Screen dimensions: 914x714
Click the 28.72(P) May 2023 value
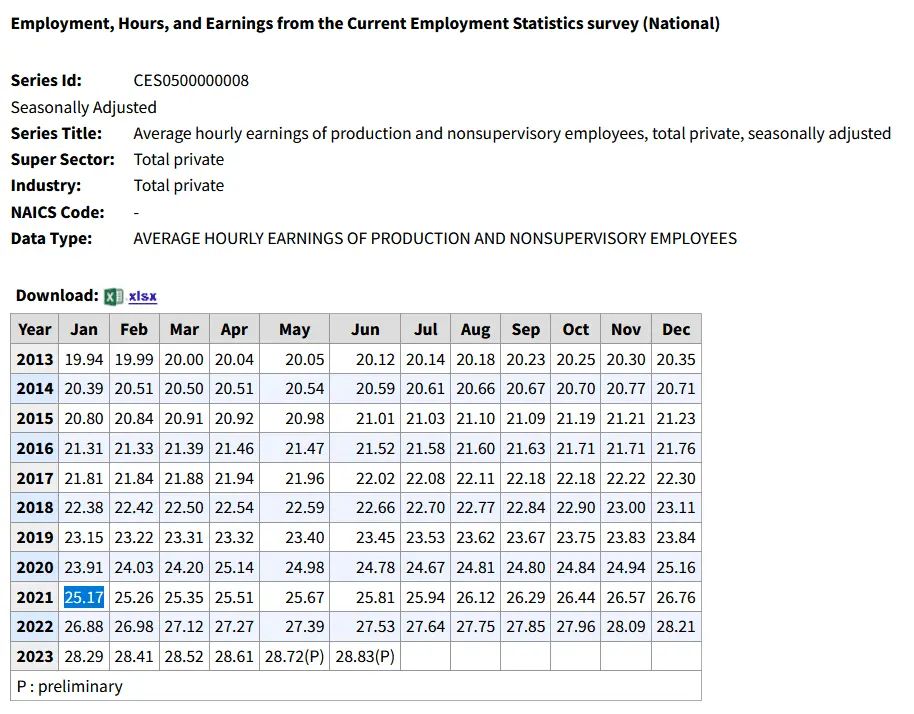point(294,657)
